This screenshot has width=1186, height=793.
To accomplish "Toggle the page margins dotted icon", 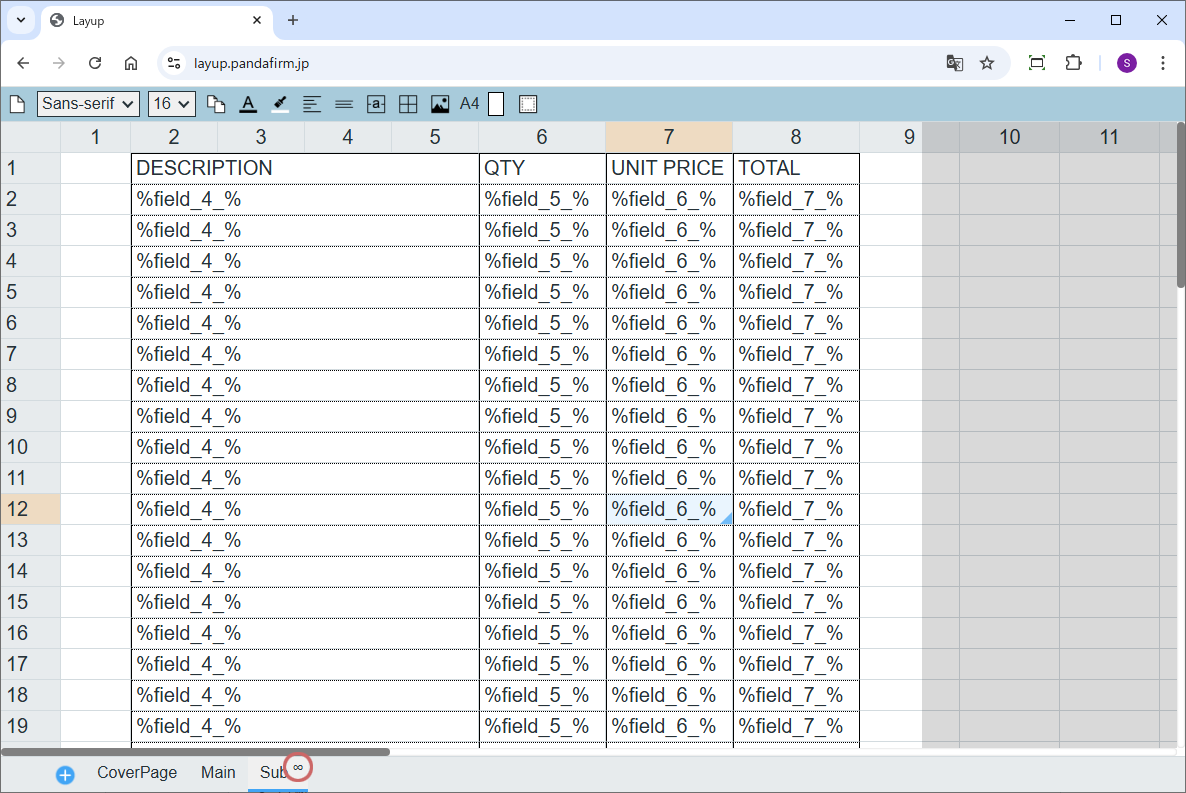I will click(528, 104).
